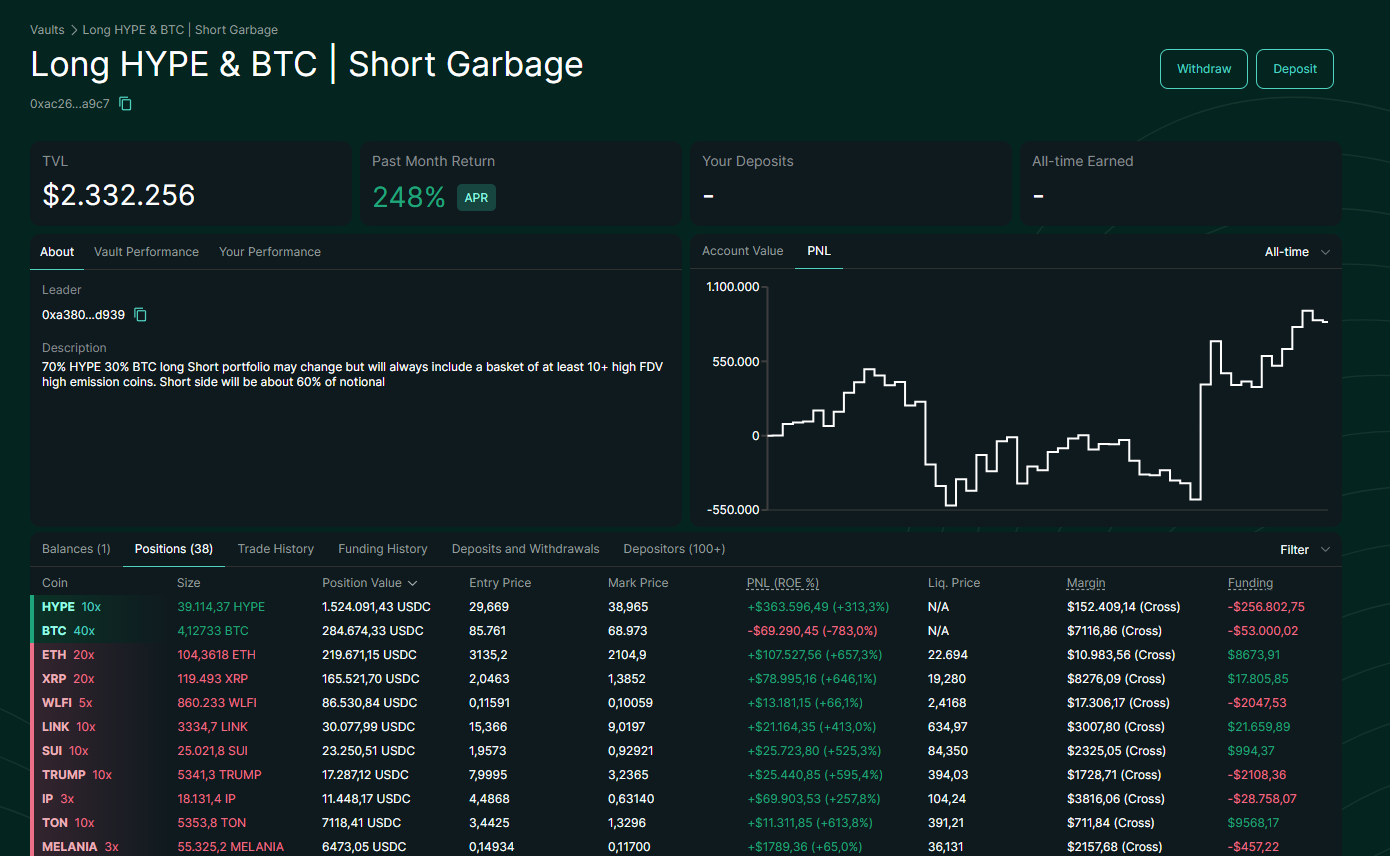1390x856 pixels.
Task: Expand the Filter dropdown
Action: pyautogui.click(x=1305, y=550)
